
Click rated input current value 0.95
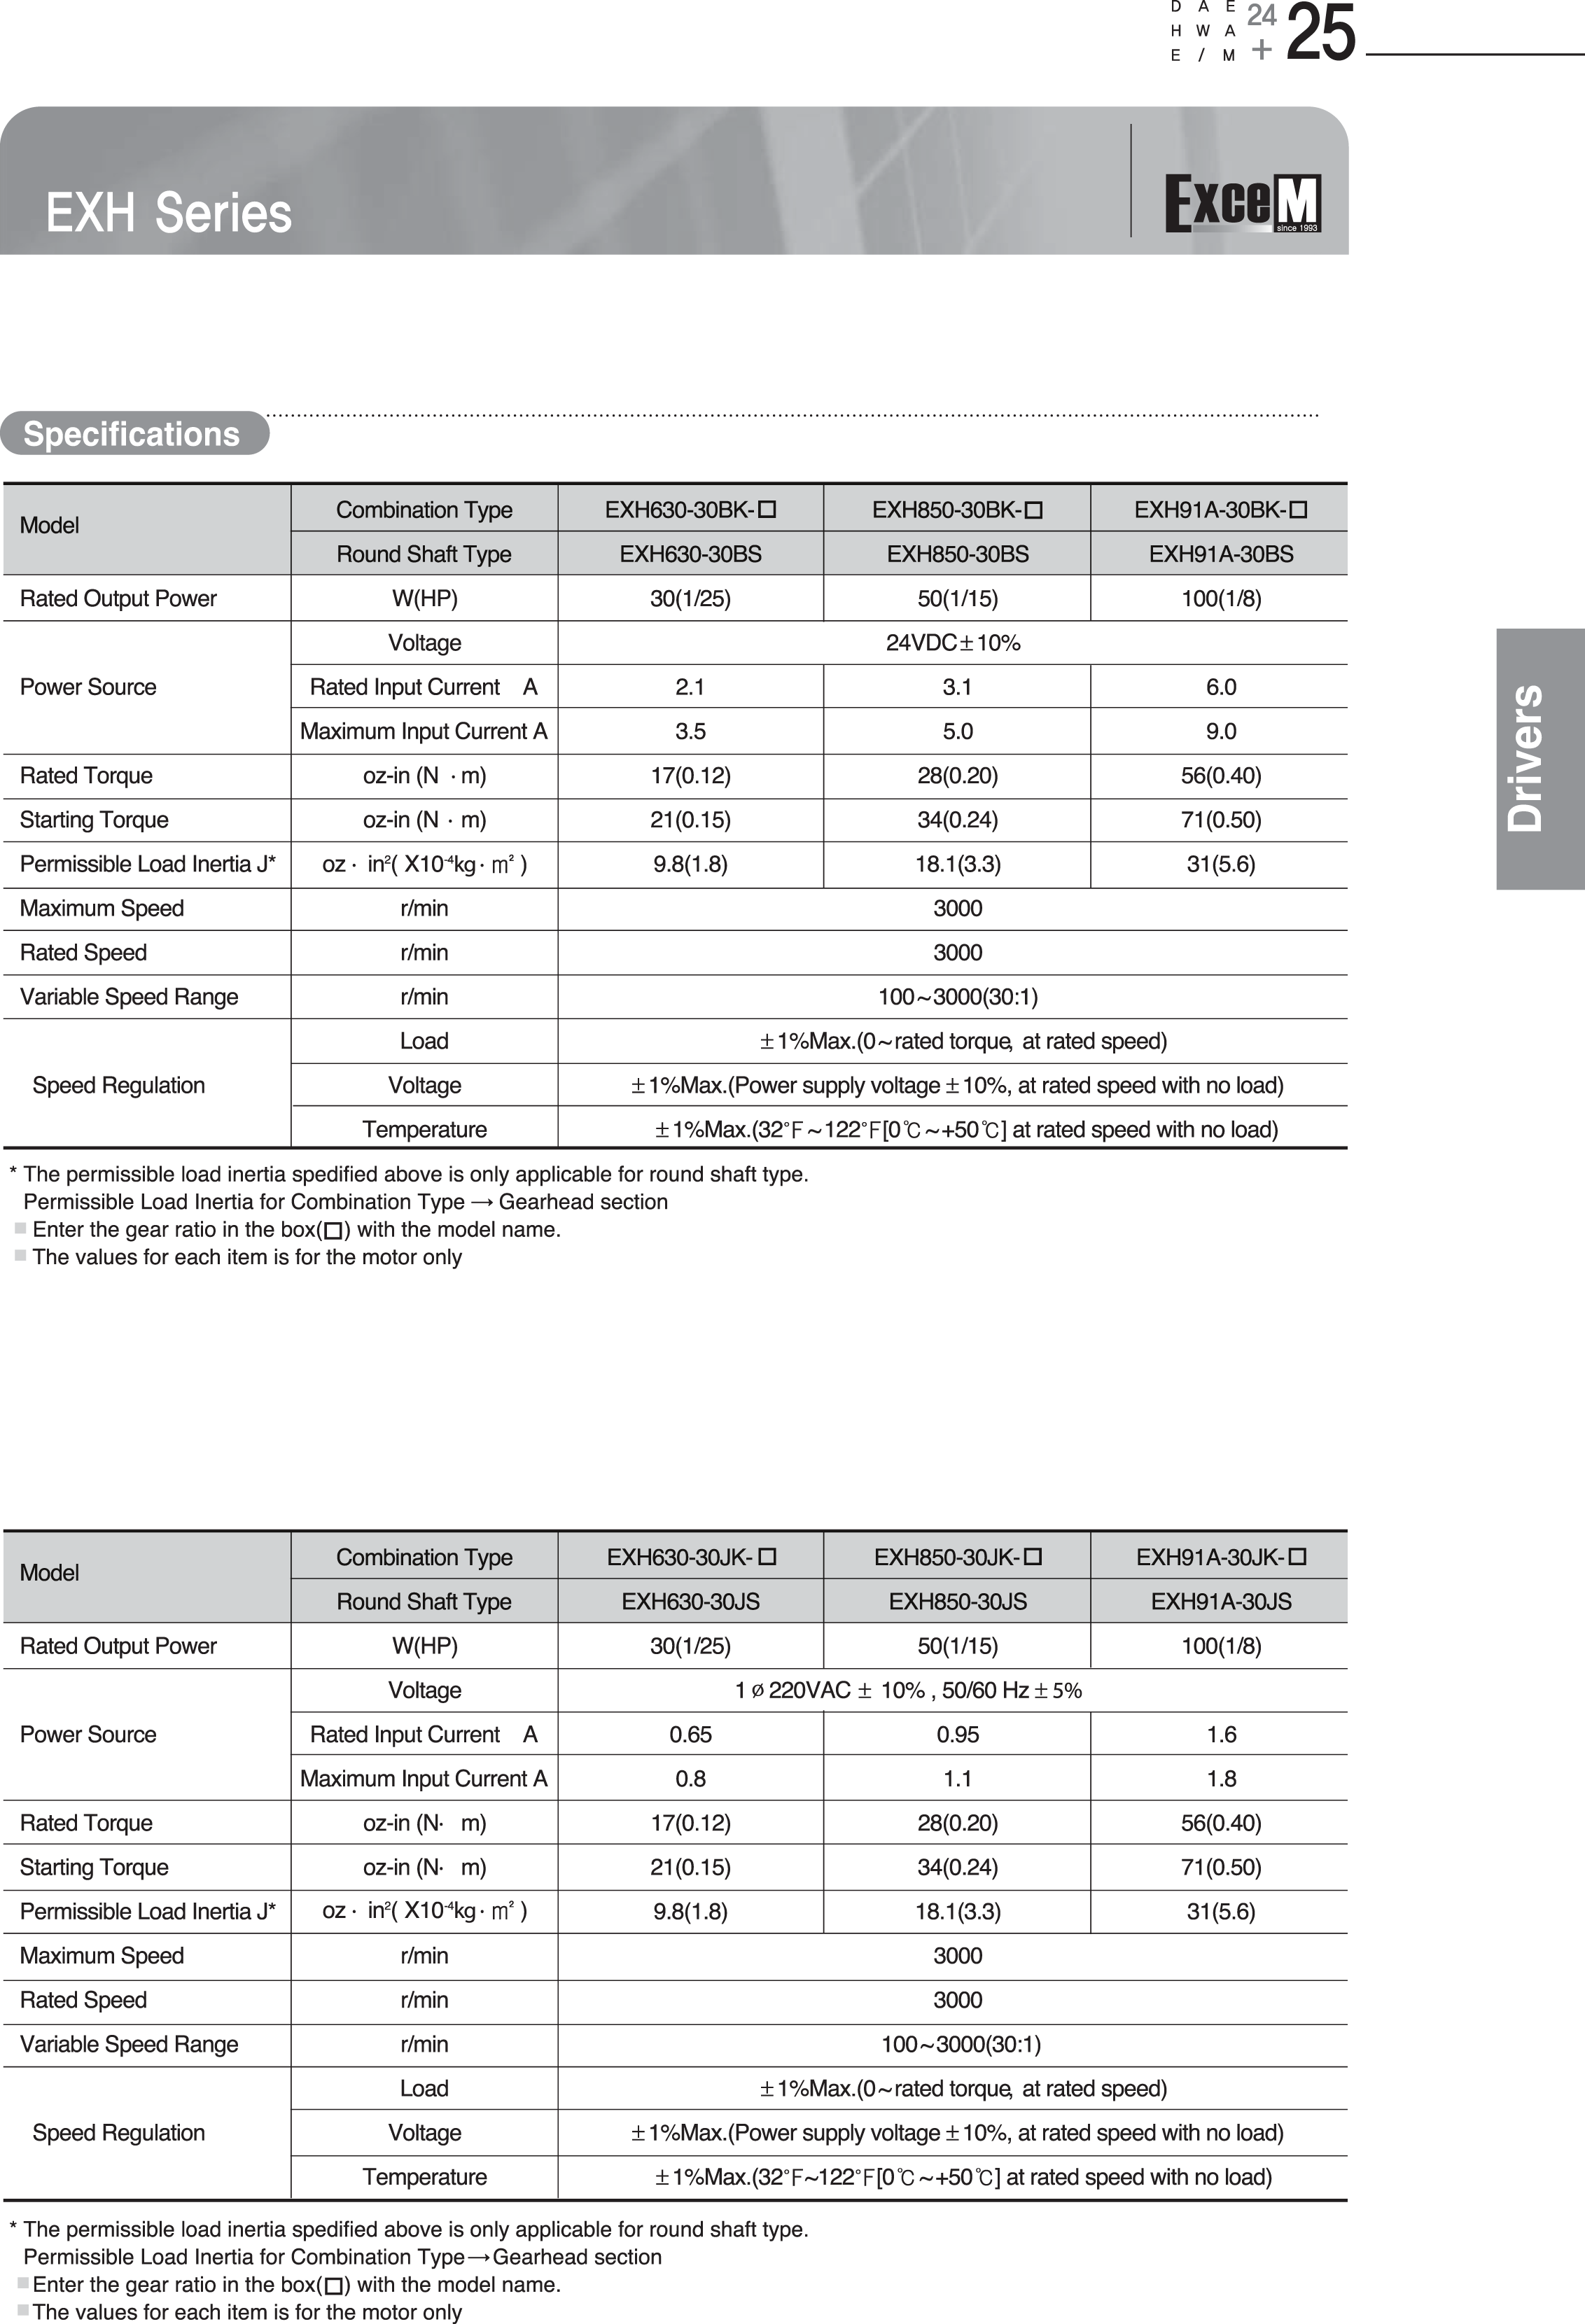(x=957, y=1734)
